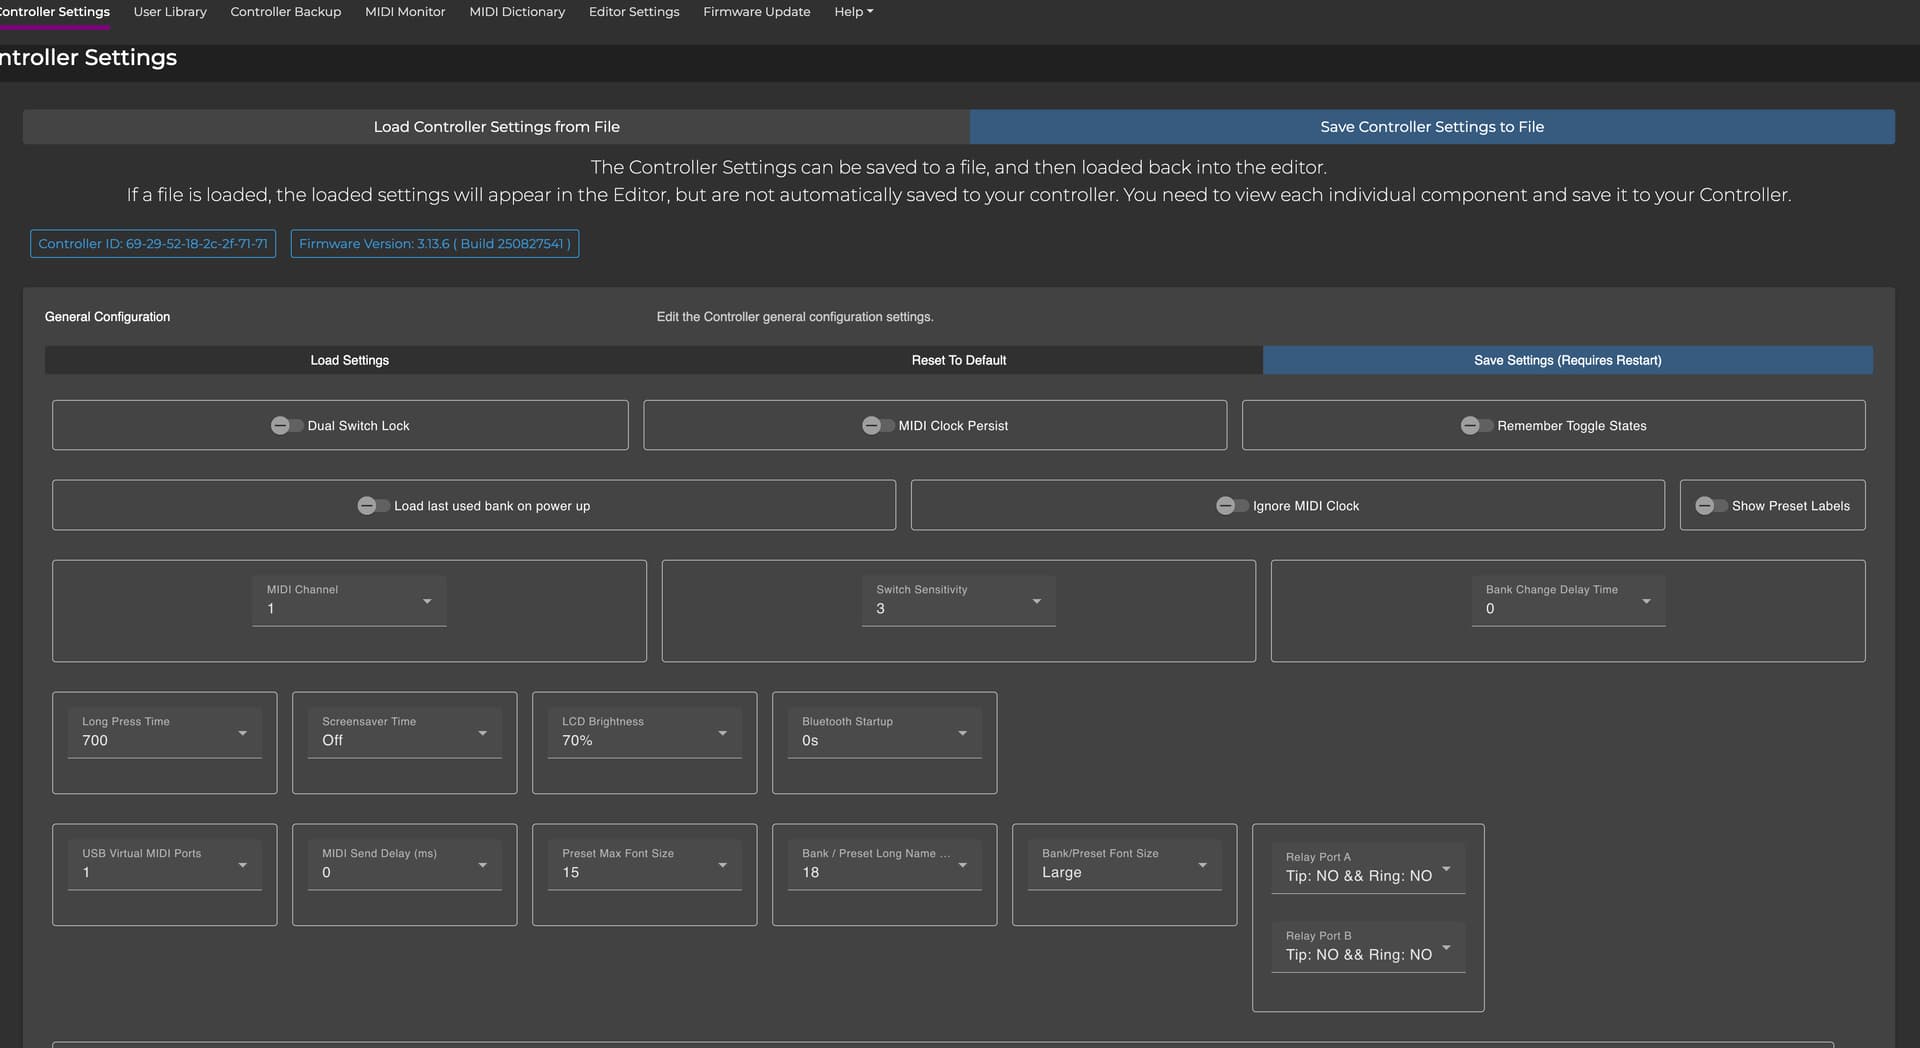Turn on Remember Toggle States
Viewport: 1920px width, 1048px height.
1476,426
